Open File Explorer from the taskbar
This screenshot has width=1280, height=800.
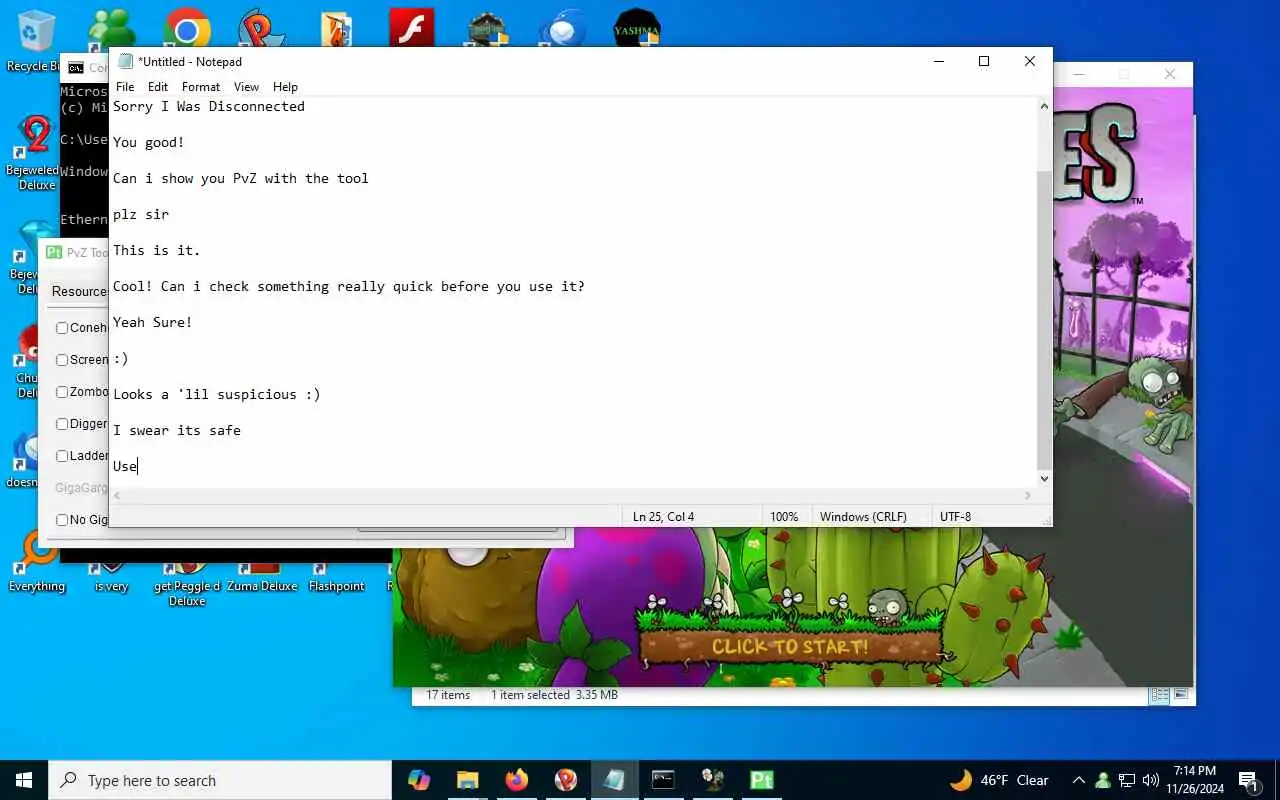point(468,780)
